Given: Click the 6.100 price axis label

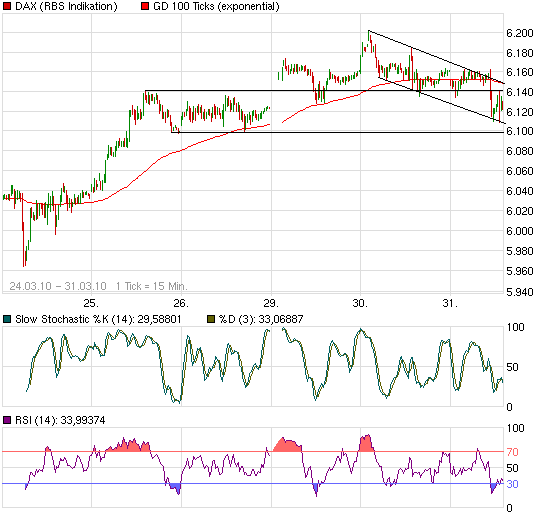Looking at the screenshot, I should click(x=520, y=131).
